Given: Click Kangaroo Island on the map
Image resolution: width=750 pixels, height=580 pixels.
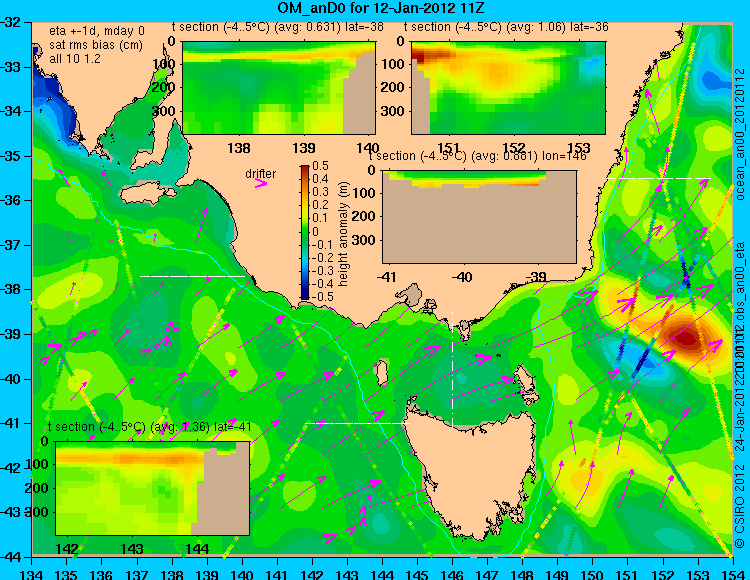Looking at the screenshot, I should tap(147, 194).
